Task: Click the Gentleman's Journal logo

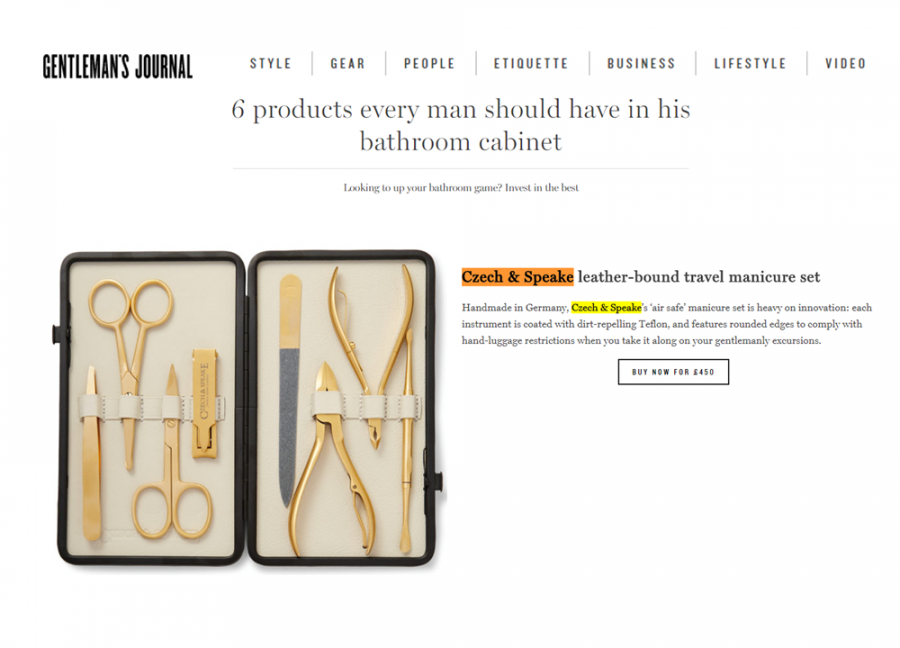Action: pos(118,66)
